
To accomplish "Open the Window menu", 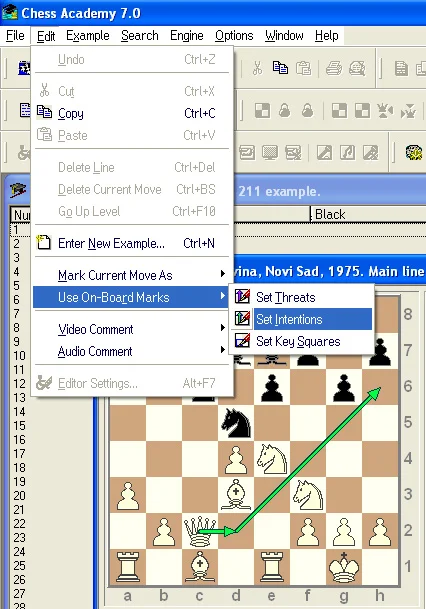I will tap(284, 36).
